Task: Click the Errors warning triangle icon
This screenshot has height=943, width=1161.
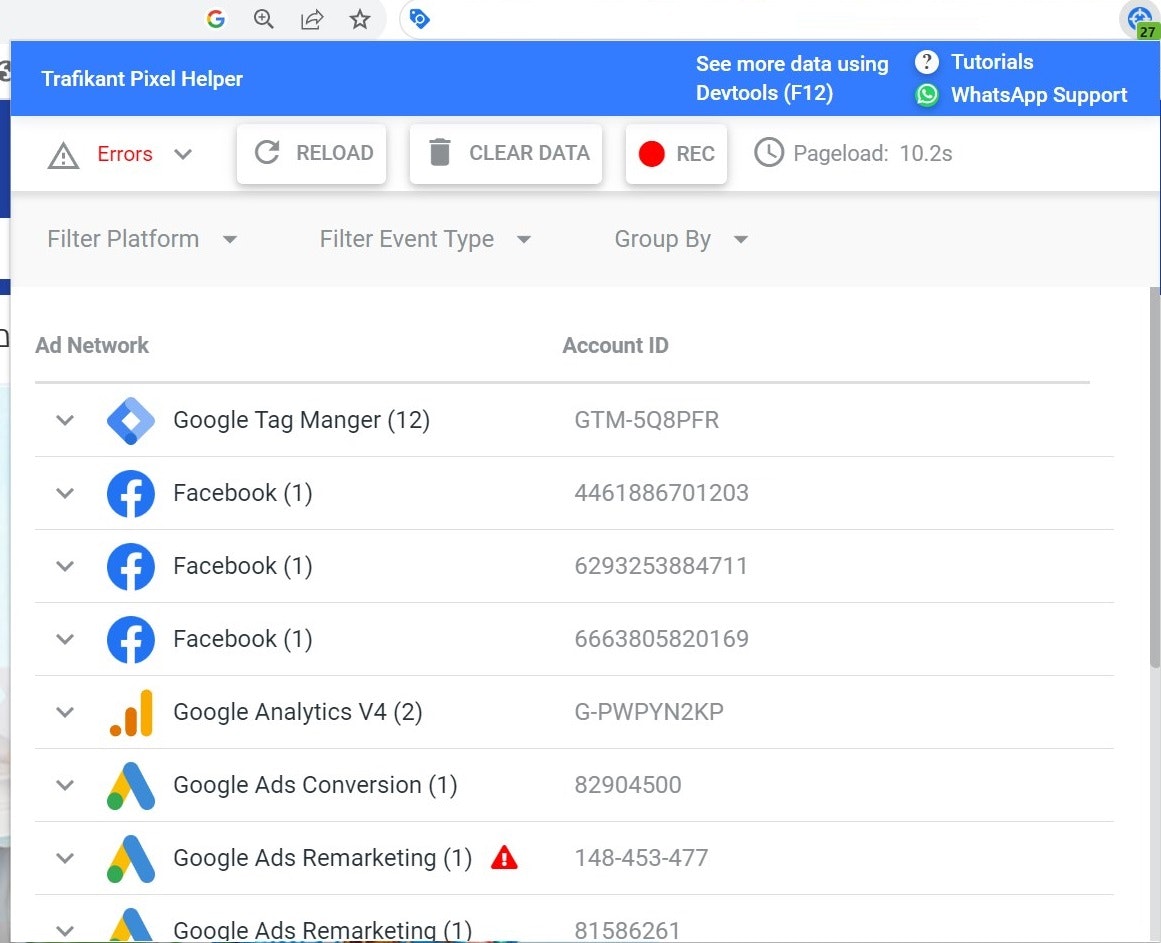Action: pyautogui.click(x=63, y=155)
